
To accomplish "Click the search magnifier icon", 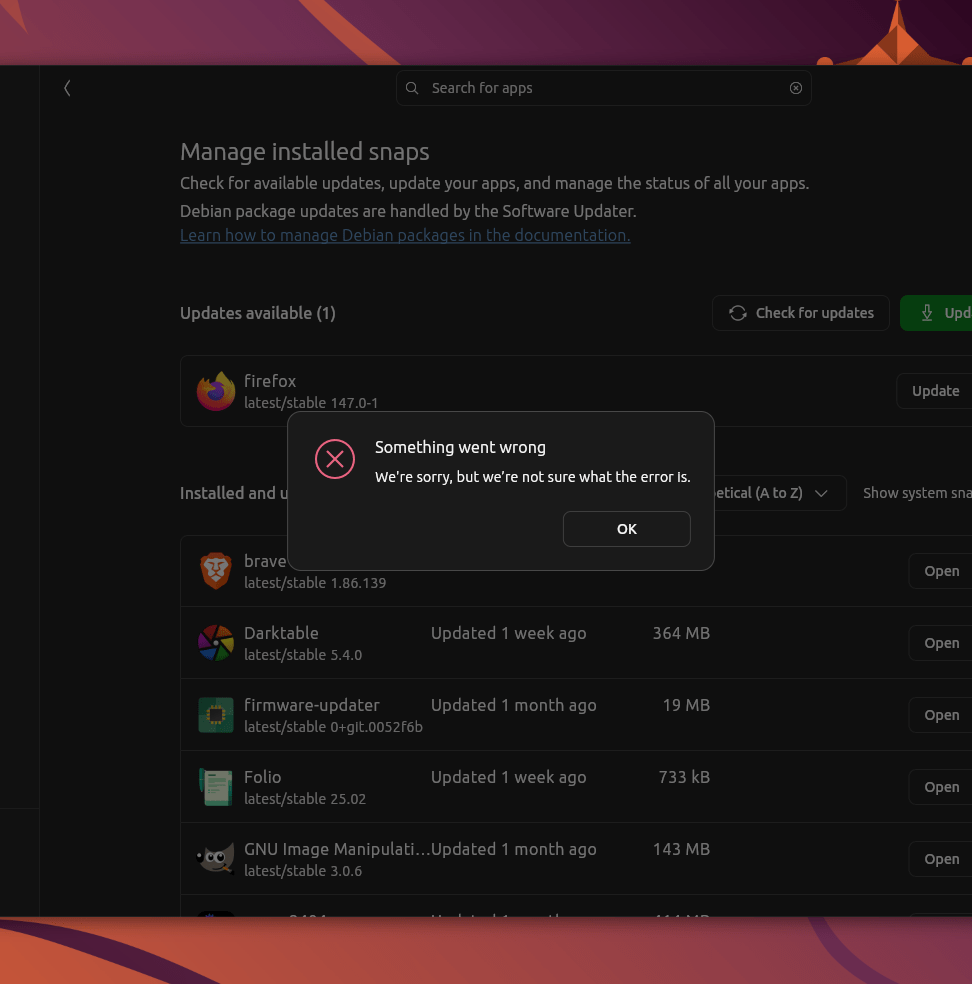I will point(412,88).
